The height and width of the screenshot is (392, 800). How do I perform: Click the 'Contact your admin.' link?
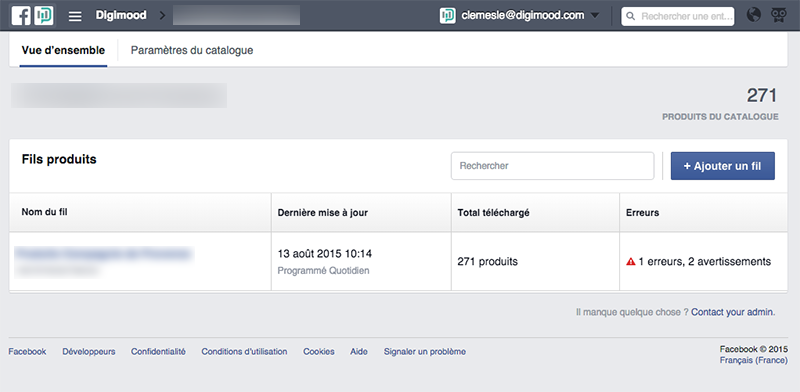(733, 312)
